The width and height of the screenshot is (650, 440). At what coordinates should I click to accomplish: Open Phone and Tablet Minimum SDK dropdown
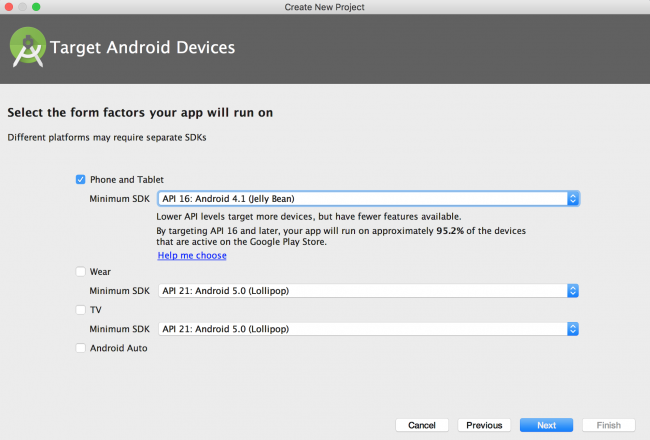[x=368, y=199]
